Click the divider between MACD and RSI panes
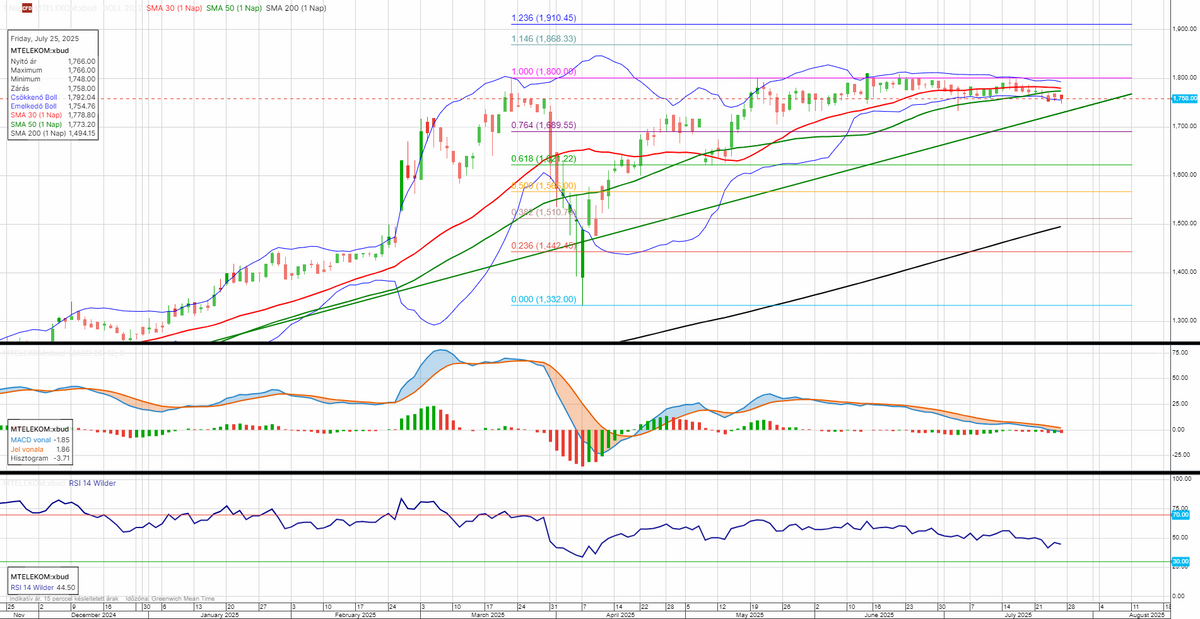The height and width of the screenshot is (619, 1200). pos(600,472)
